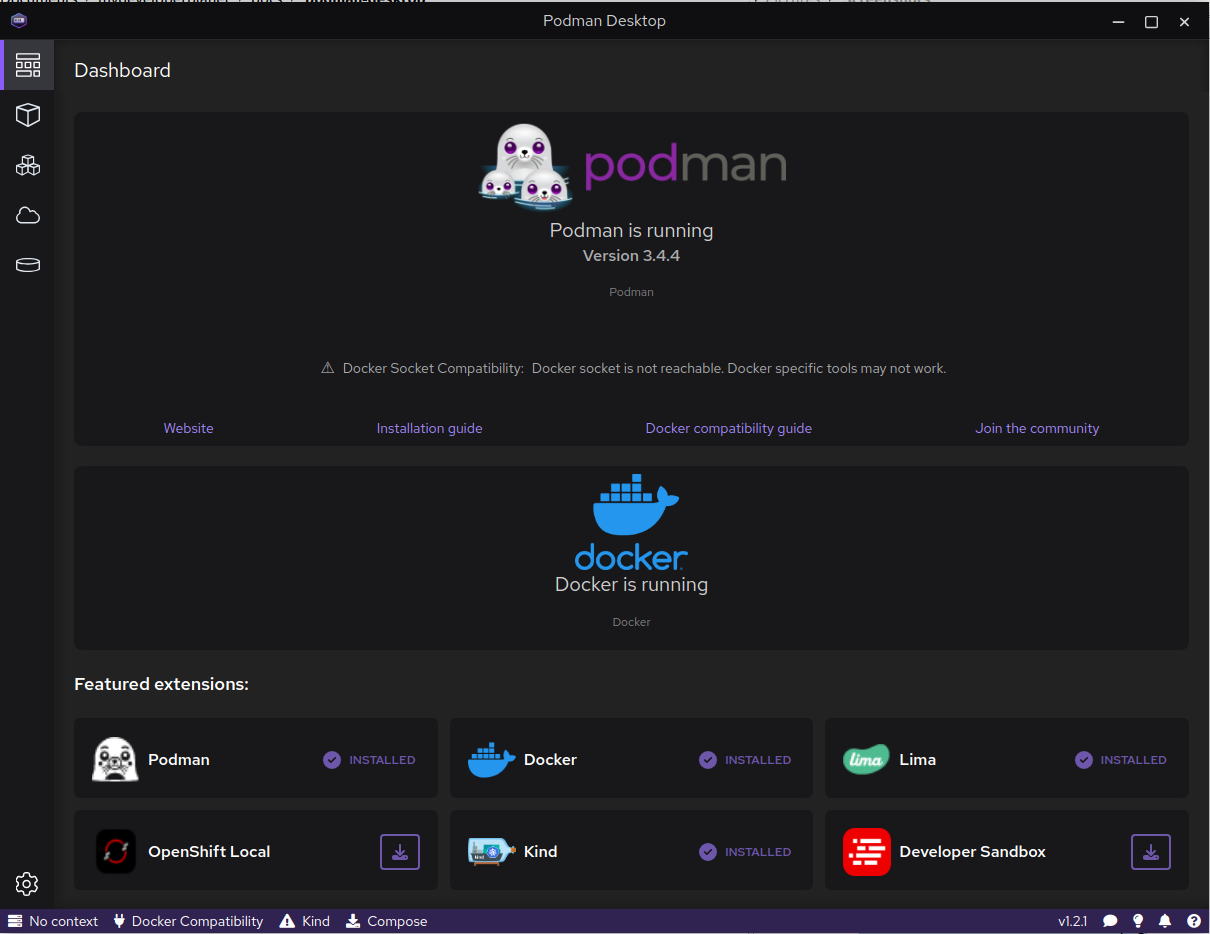This screenshot has height=934, width=1210.
Task: Install the OpenShift Local extension
Action: tap(400, 851)
